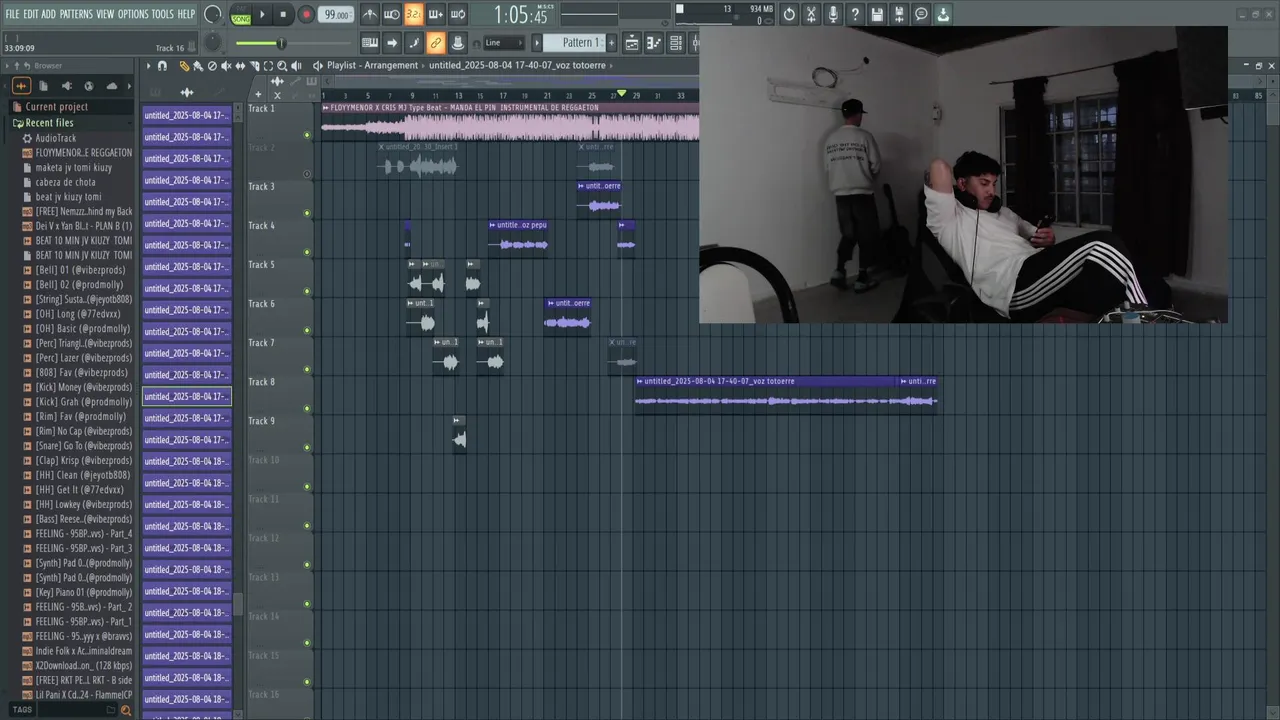
Task: Open the TOOLS menu
Action: 162,14
